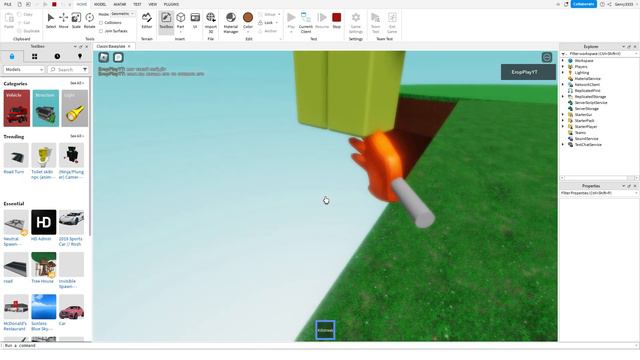Click the round more-options icon at viewport corner
Screen dimensions: 640x360
click(x=547, y=58)
